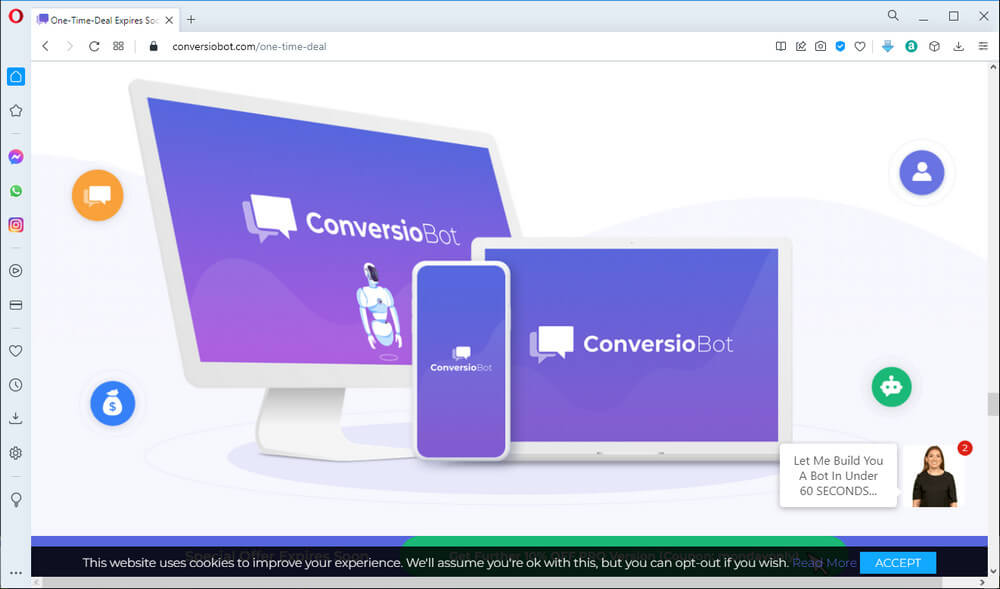The image size is (1000, 589).
Task: Search tabs with magnifier icon
Action: pyautogui.click(x=893, y=15)
